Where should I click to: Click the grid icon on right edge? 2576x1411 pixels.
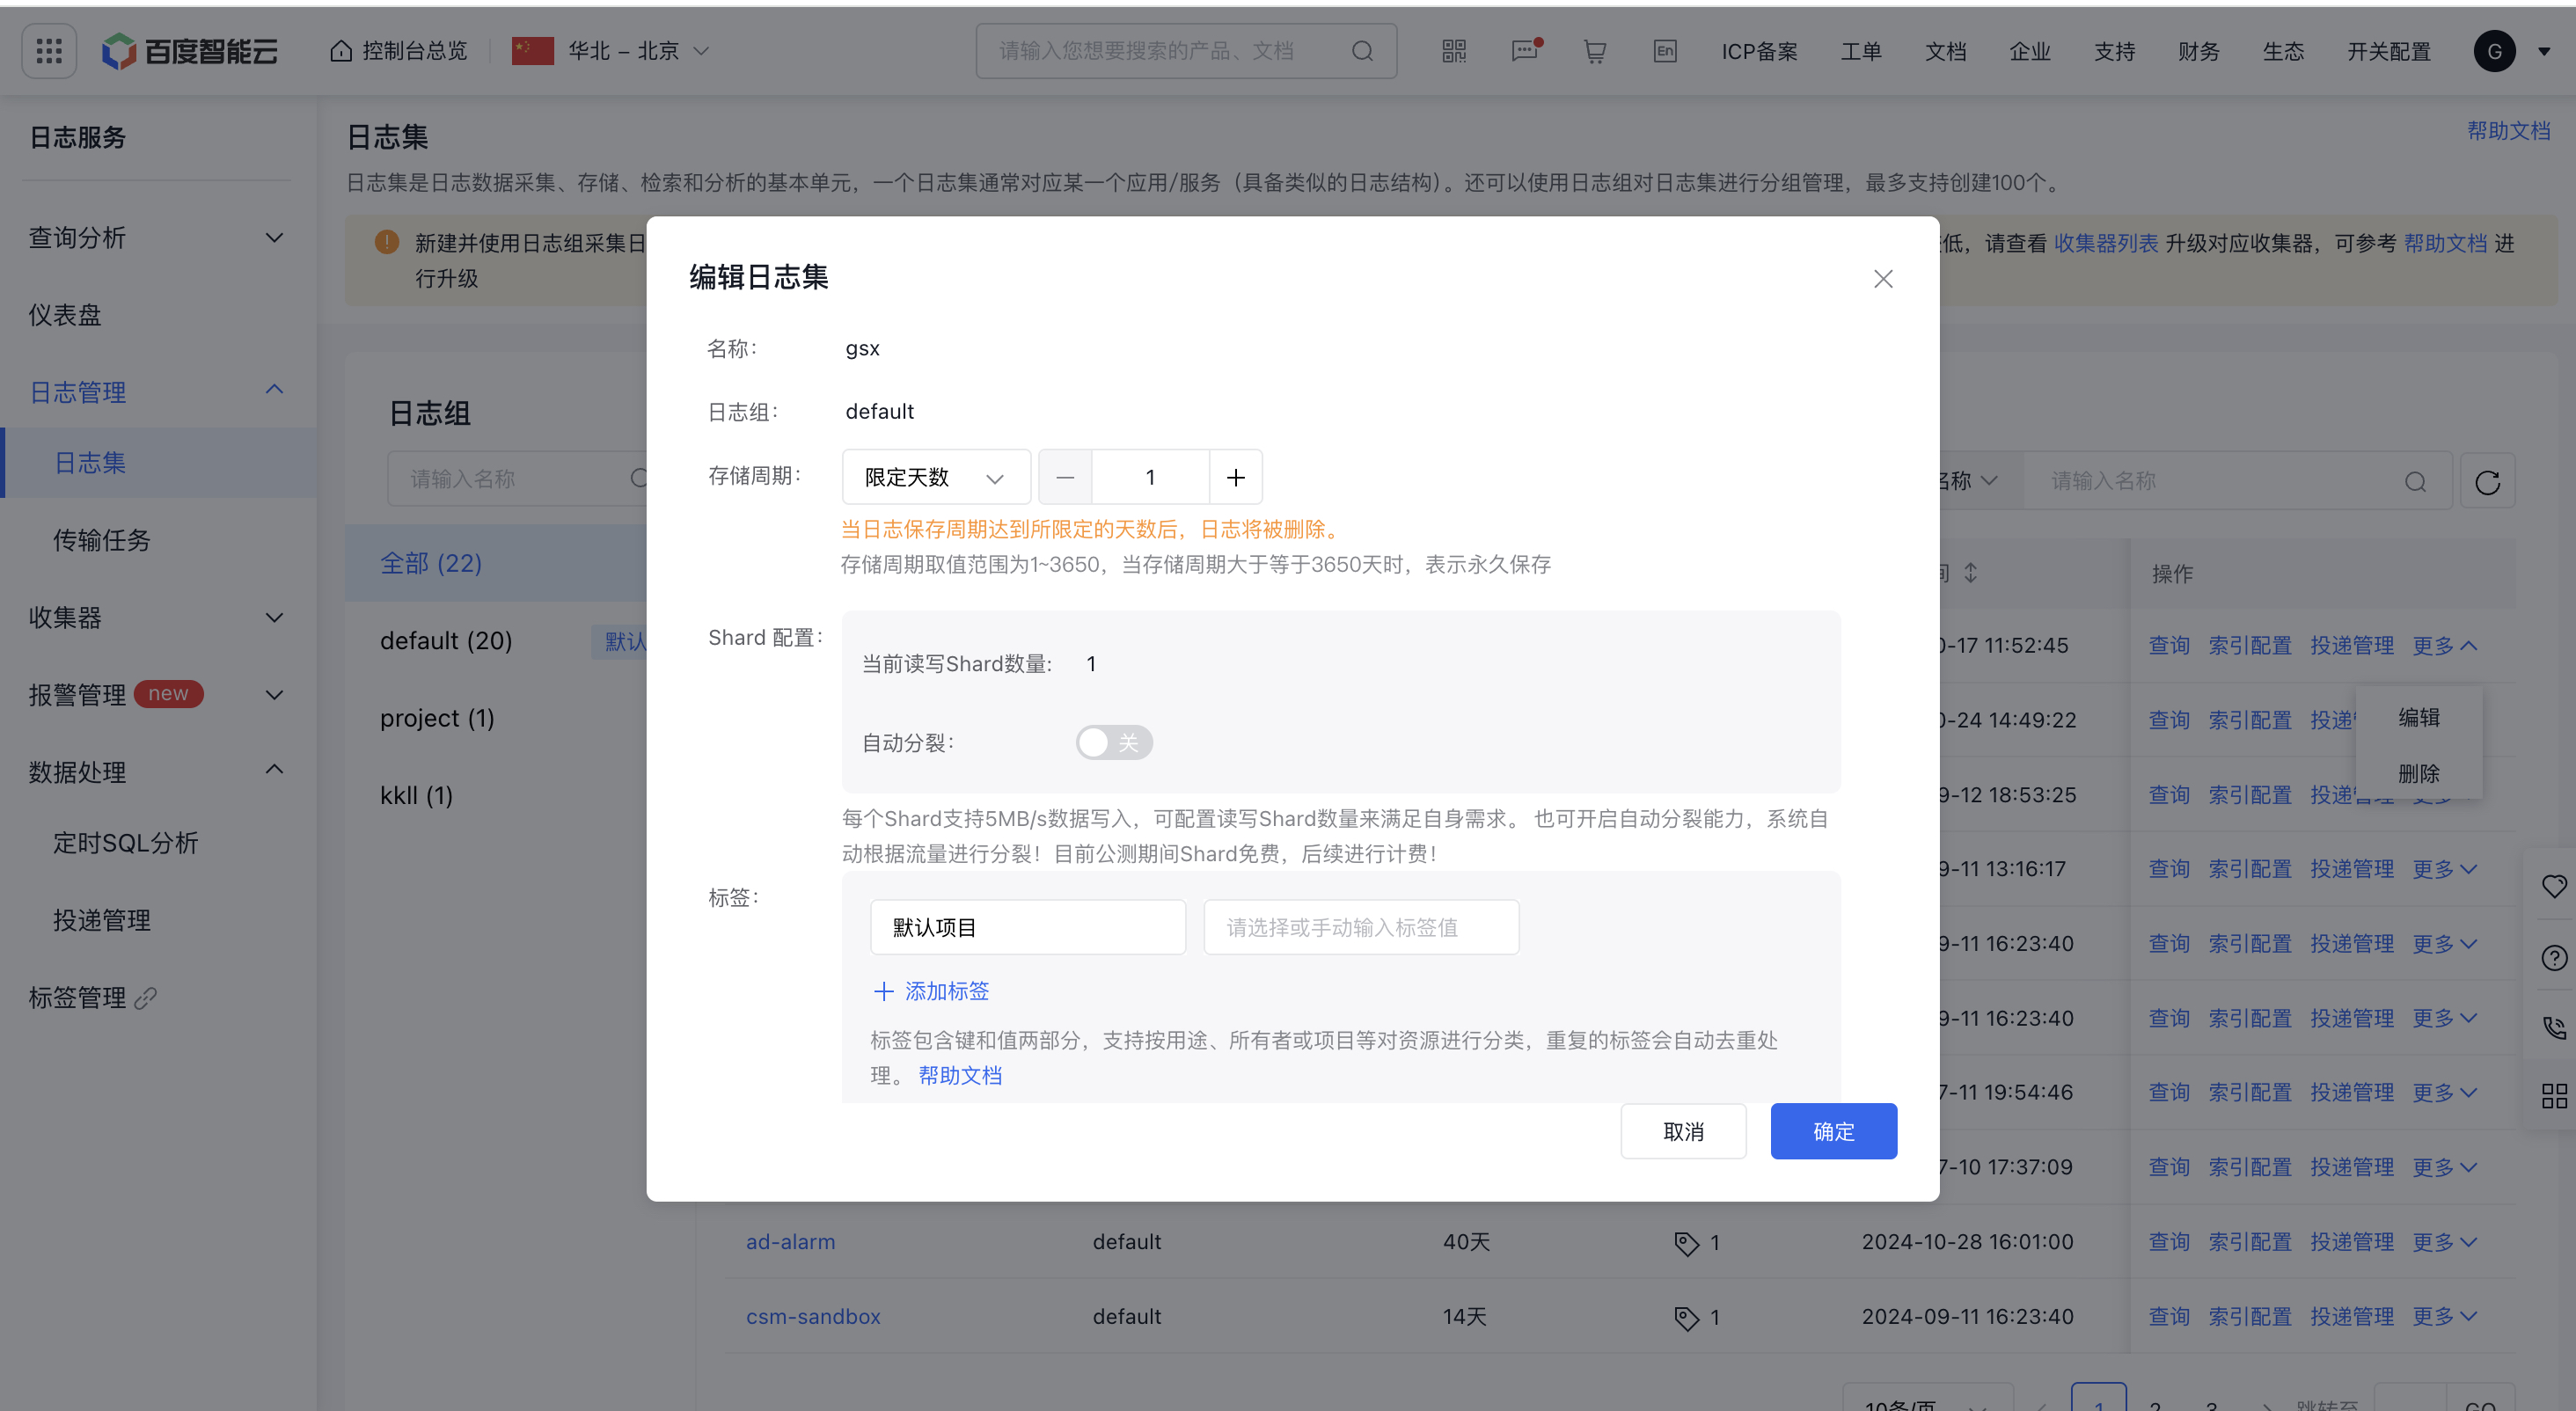coord(2555,1096)
